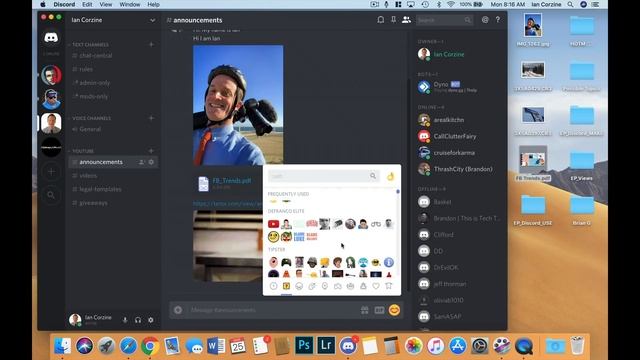Select the server icon with man in tie
The height and width of the screenshot is (360, 640).
pos(51,123)
